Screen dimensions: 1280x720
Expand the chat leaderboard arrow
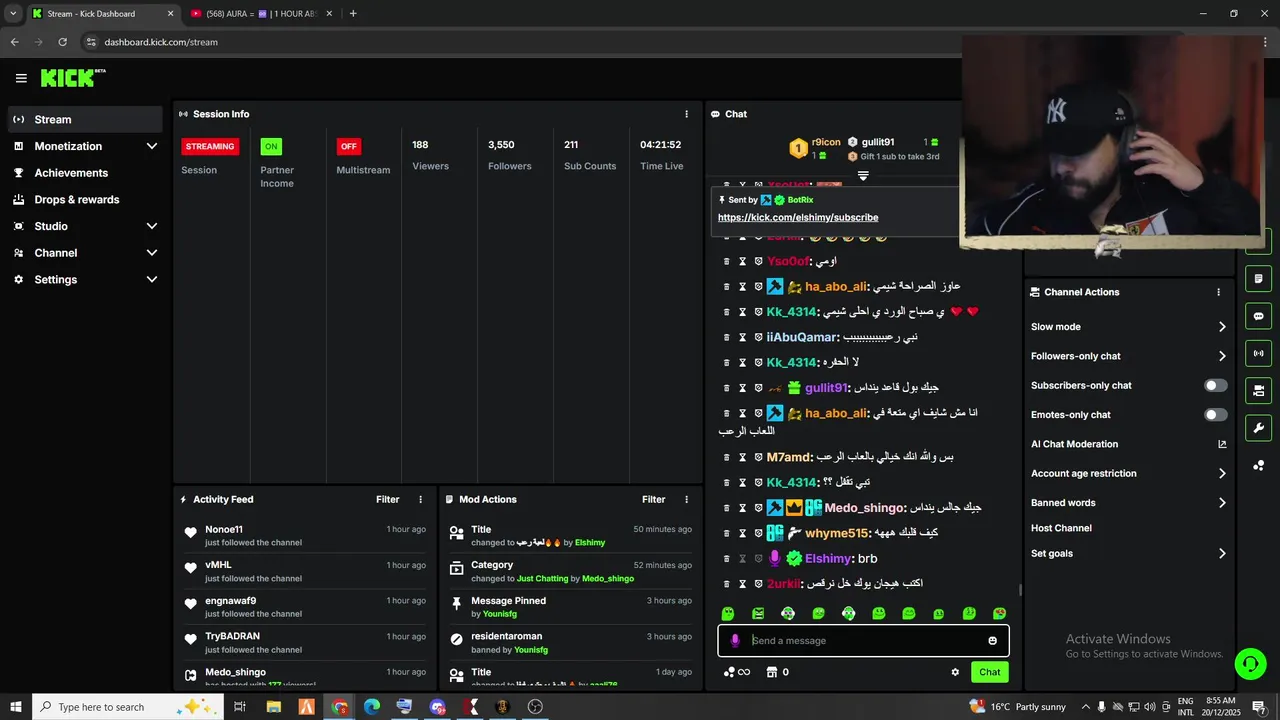coord(863,175)
